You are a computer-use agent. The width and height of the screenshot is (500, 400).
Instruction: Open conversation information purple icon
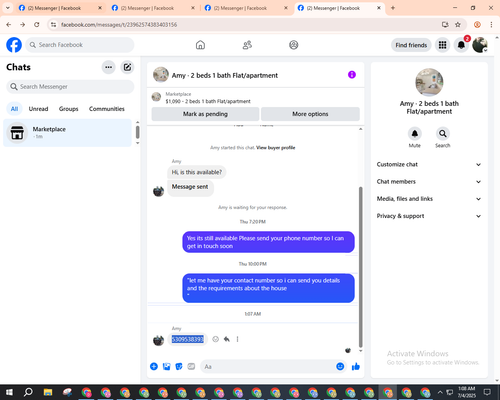coord(352,75)
